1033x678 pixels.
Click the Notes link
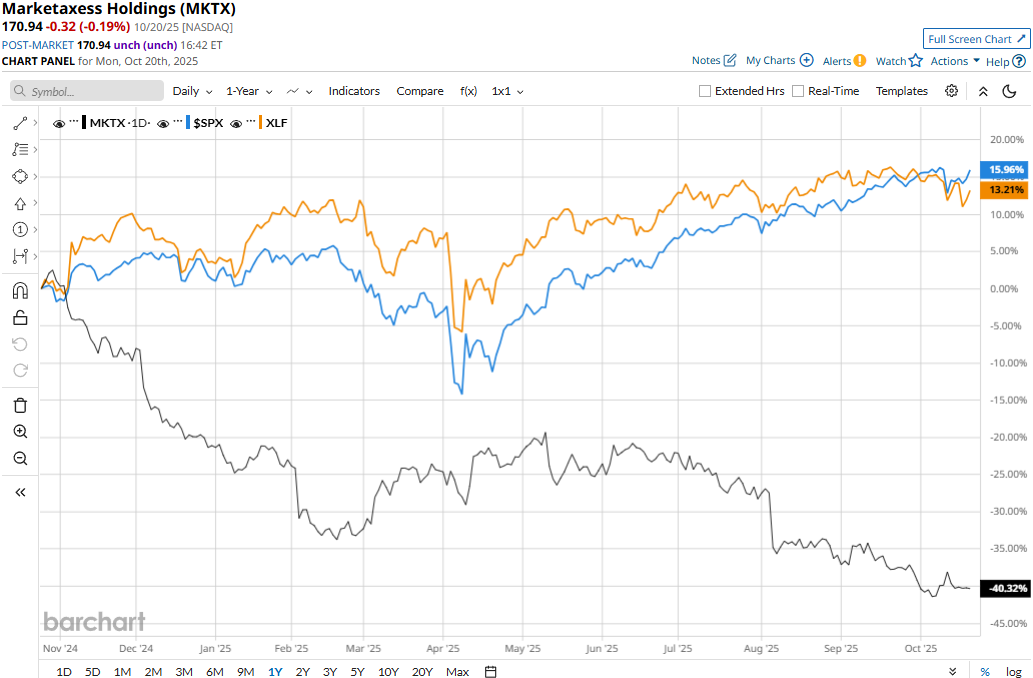click(x=706, y=60)
